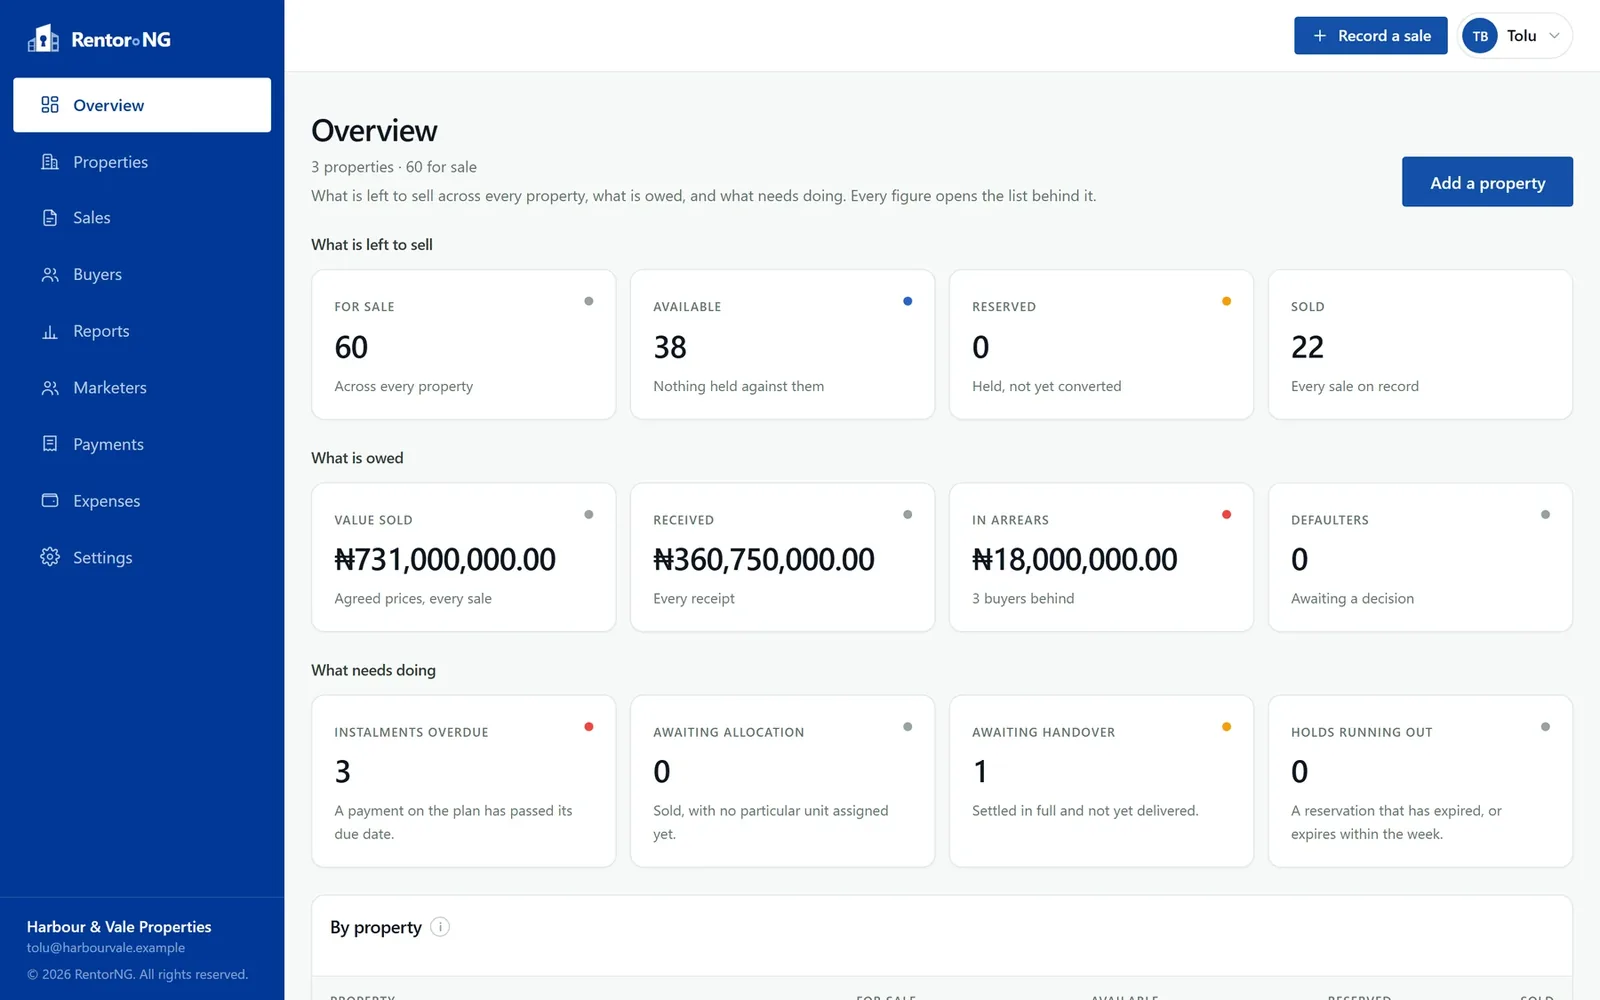Image resolution: width=1600 pixels, height=1000 pixels.
Task: Click the ₦731,000,000.00 value sold figure
Action: click(x=445, y=559)
